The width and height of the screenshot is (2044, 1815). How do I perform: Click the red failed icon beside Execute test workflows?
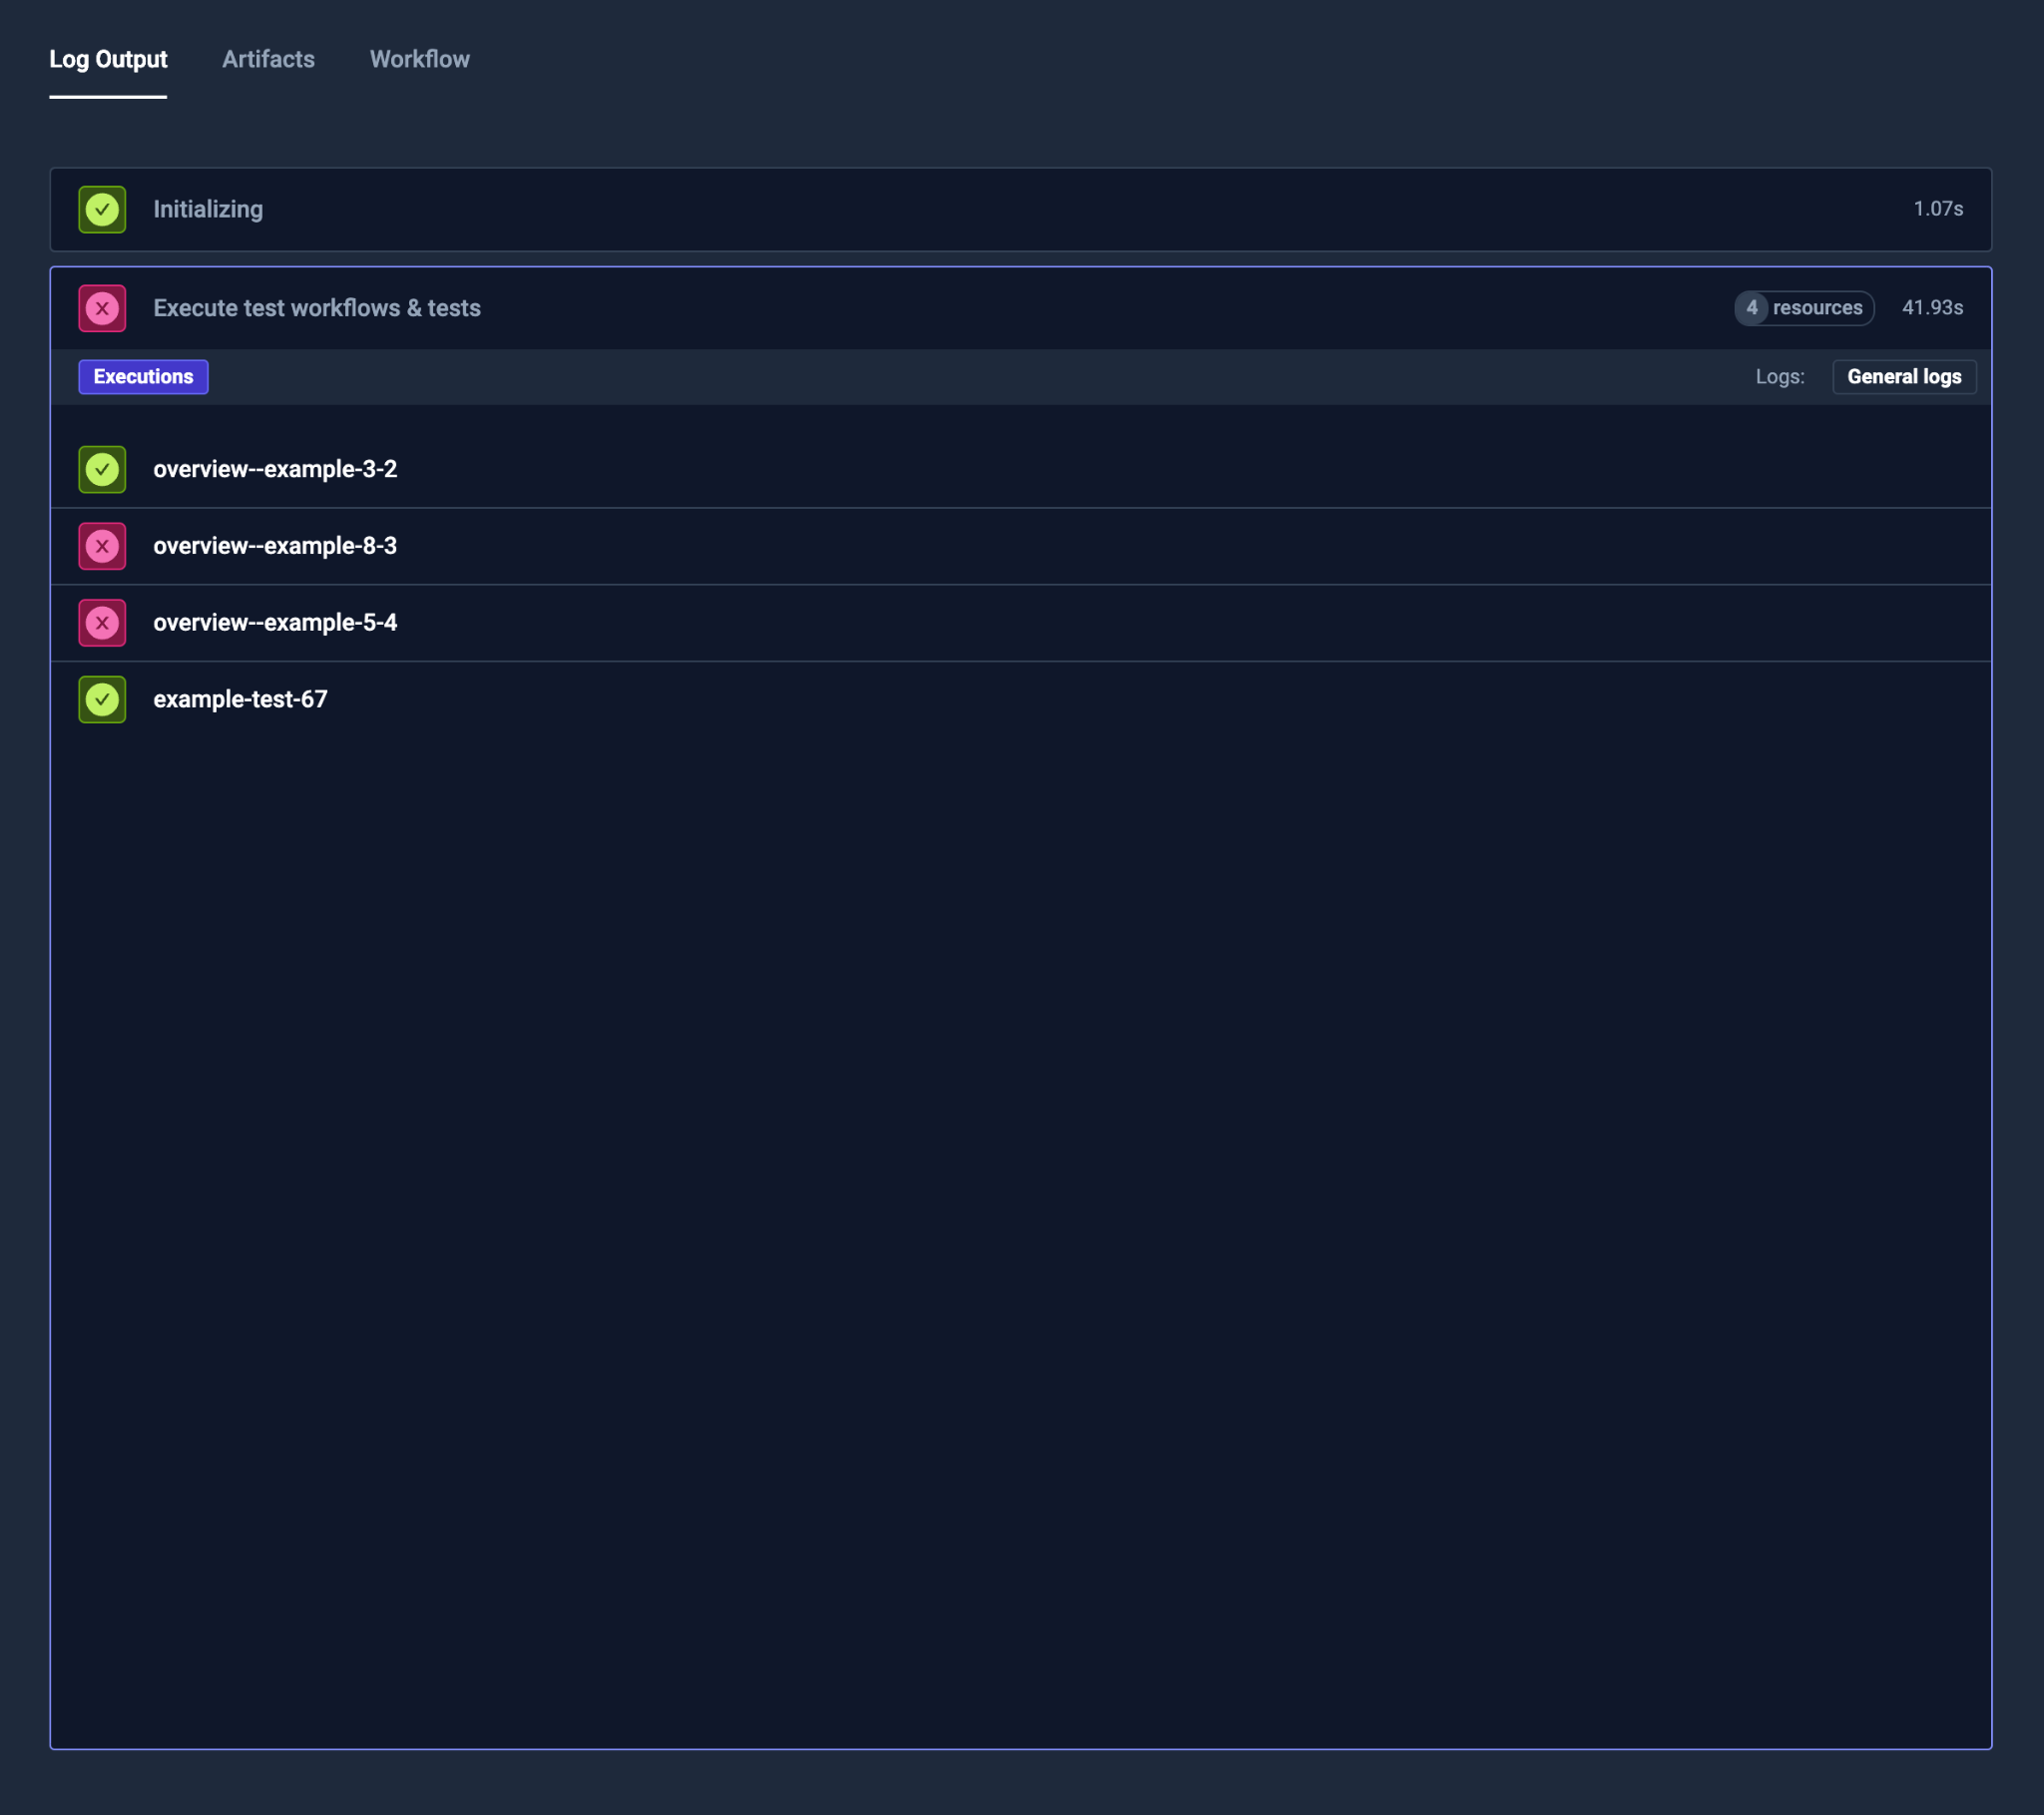tap(102, 308)
